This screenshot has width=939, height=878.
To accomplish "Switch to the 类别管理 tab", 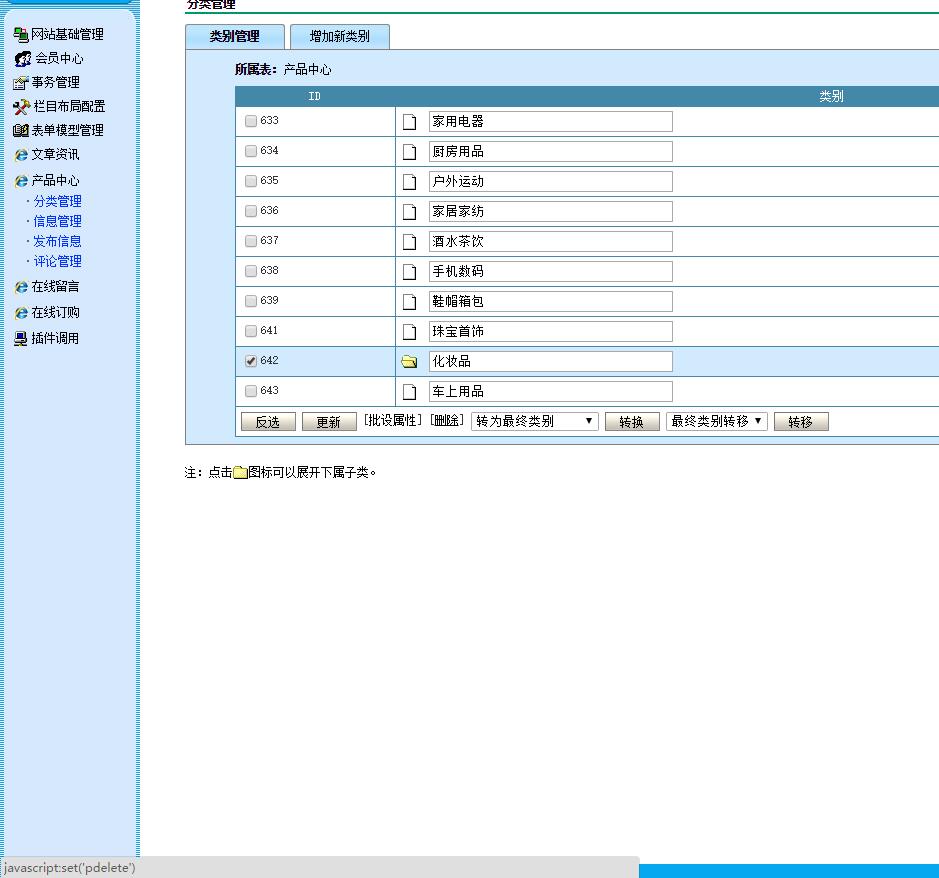I will pyautogui.click(x=235, y=37).
